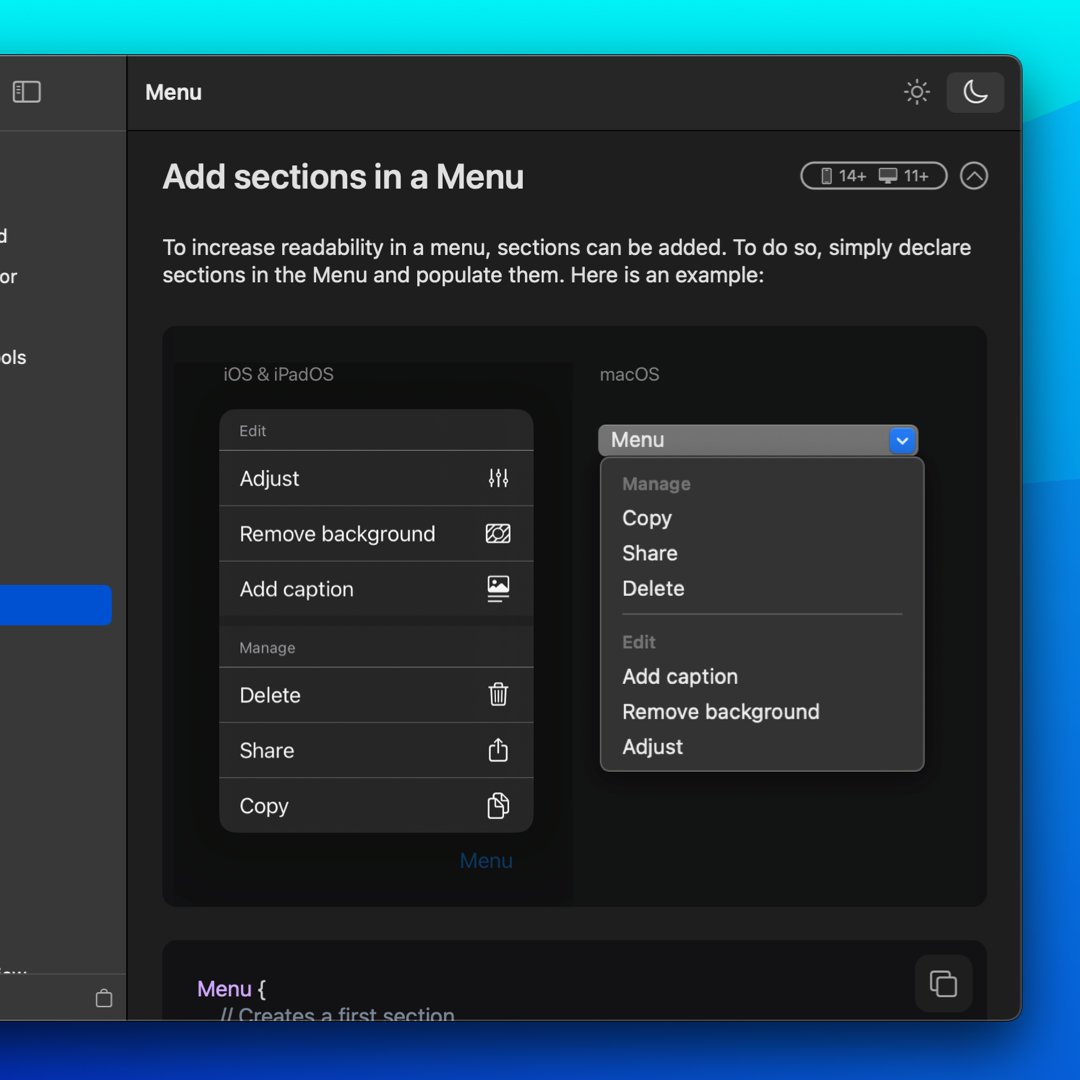Toggle the sidebar panel icon
This screenshot has width=1080, height=1080.
[27, 92]
